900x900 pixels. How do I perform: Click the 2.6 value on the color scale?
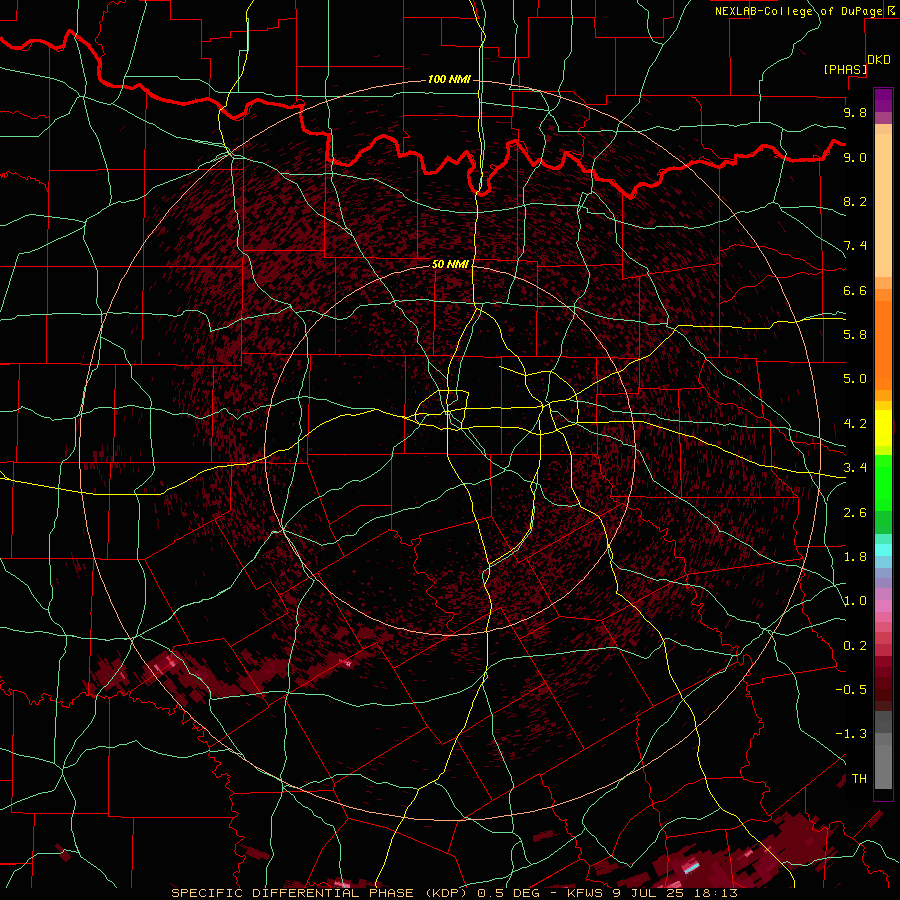point(855,513)
